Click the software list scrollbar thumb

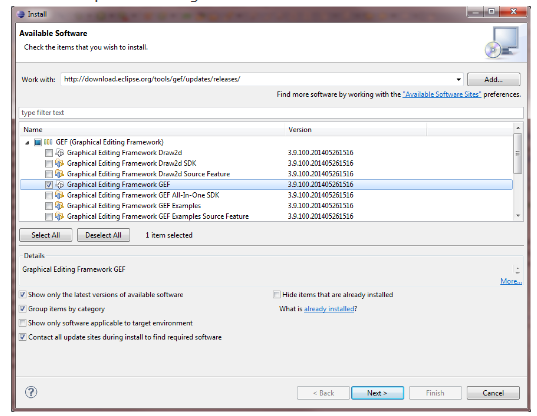(518, 153)
